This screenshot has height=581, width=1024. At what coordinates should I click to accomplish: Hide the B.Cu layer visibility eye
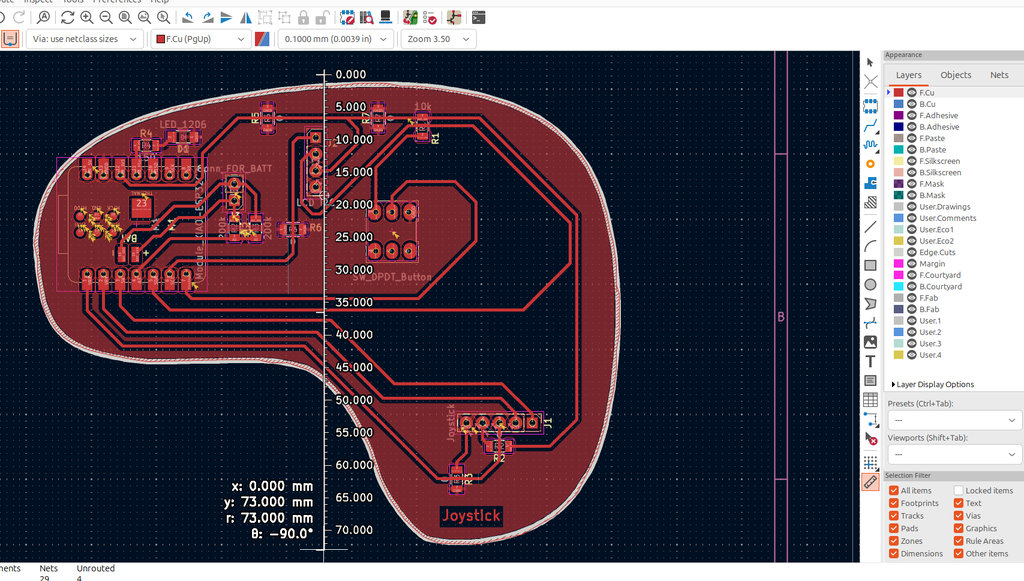[912, 104]
